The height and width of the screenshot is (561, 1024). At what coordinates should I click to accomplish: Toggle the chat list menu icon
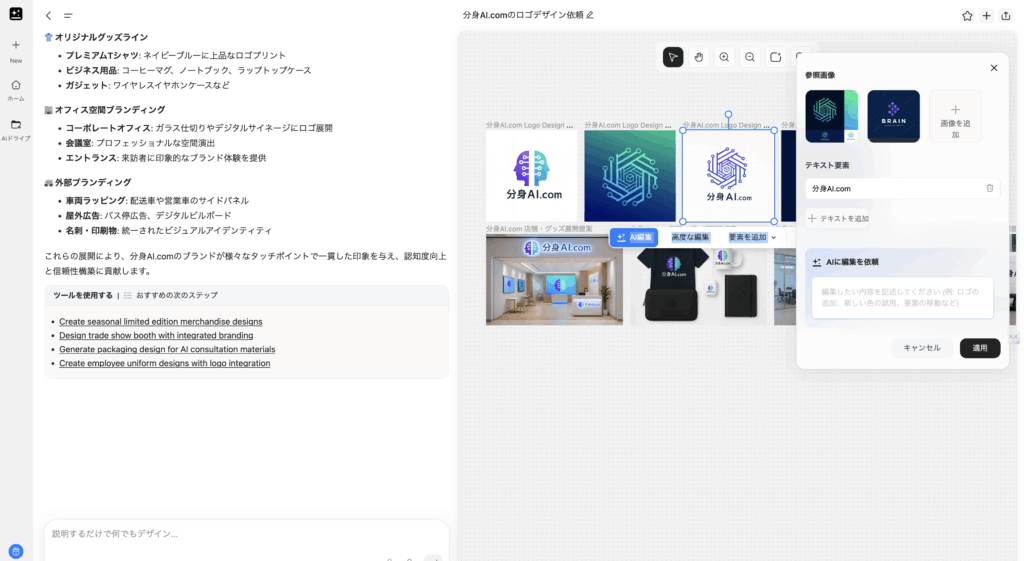coord(68,15)
